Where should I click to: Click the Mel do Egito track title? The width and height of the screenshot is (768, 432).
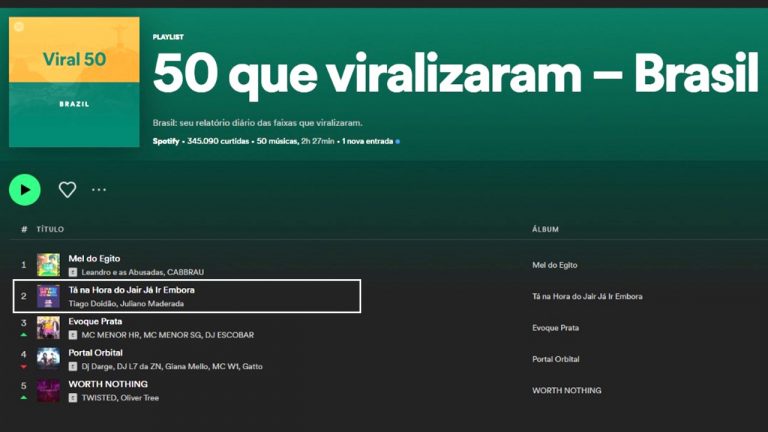(x=94, y=259)
